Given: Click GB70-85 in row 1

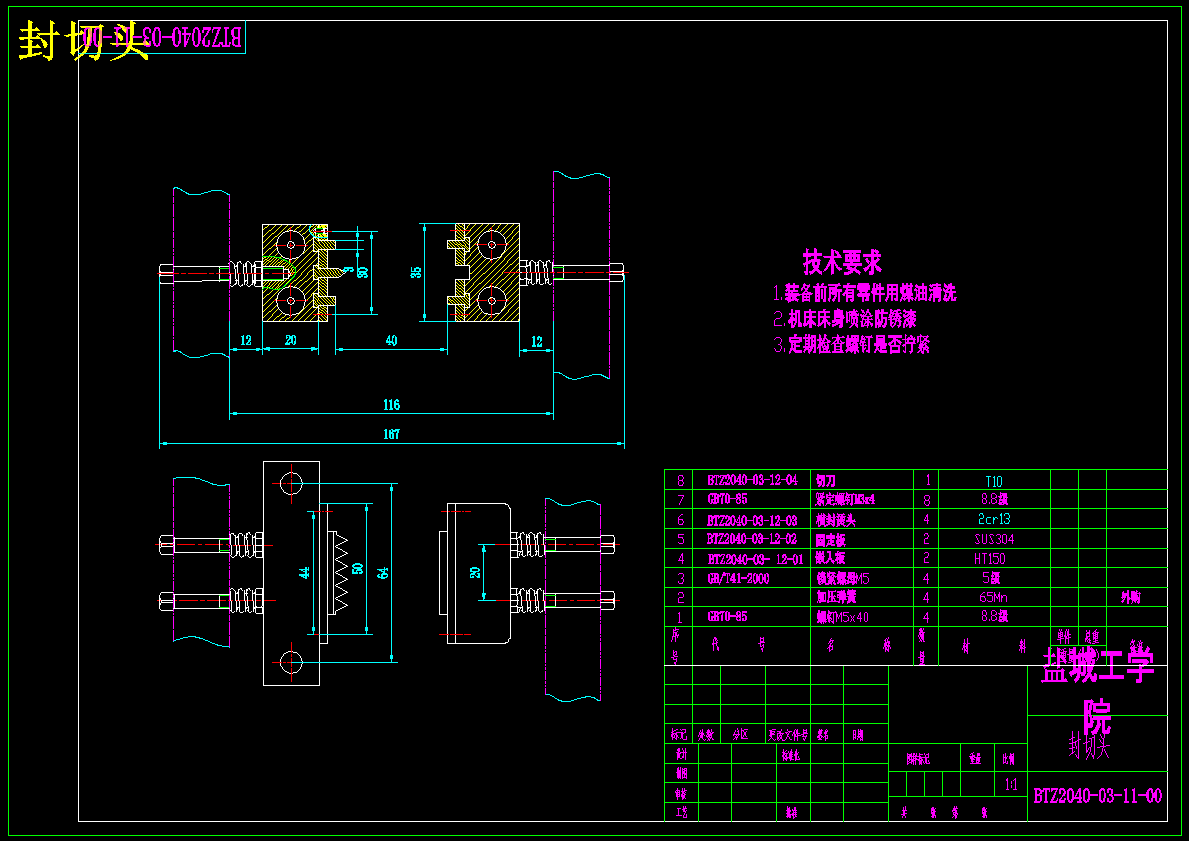Looking at the screenshot, I should click(x=727, y=617).
